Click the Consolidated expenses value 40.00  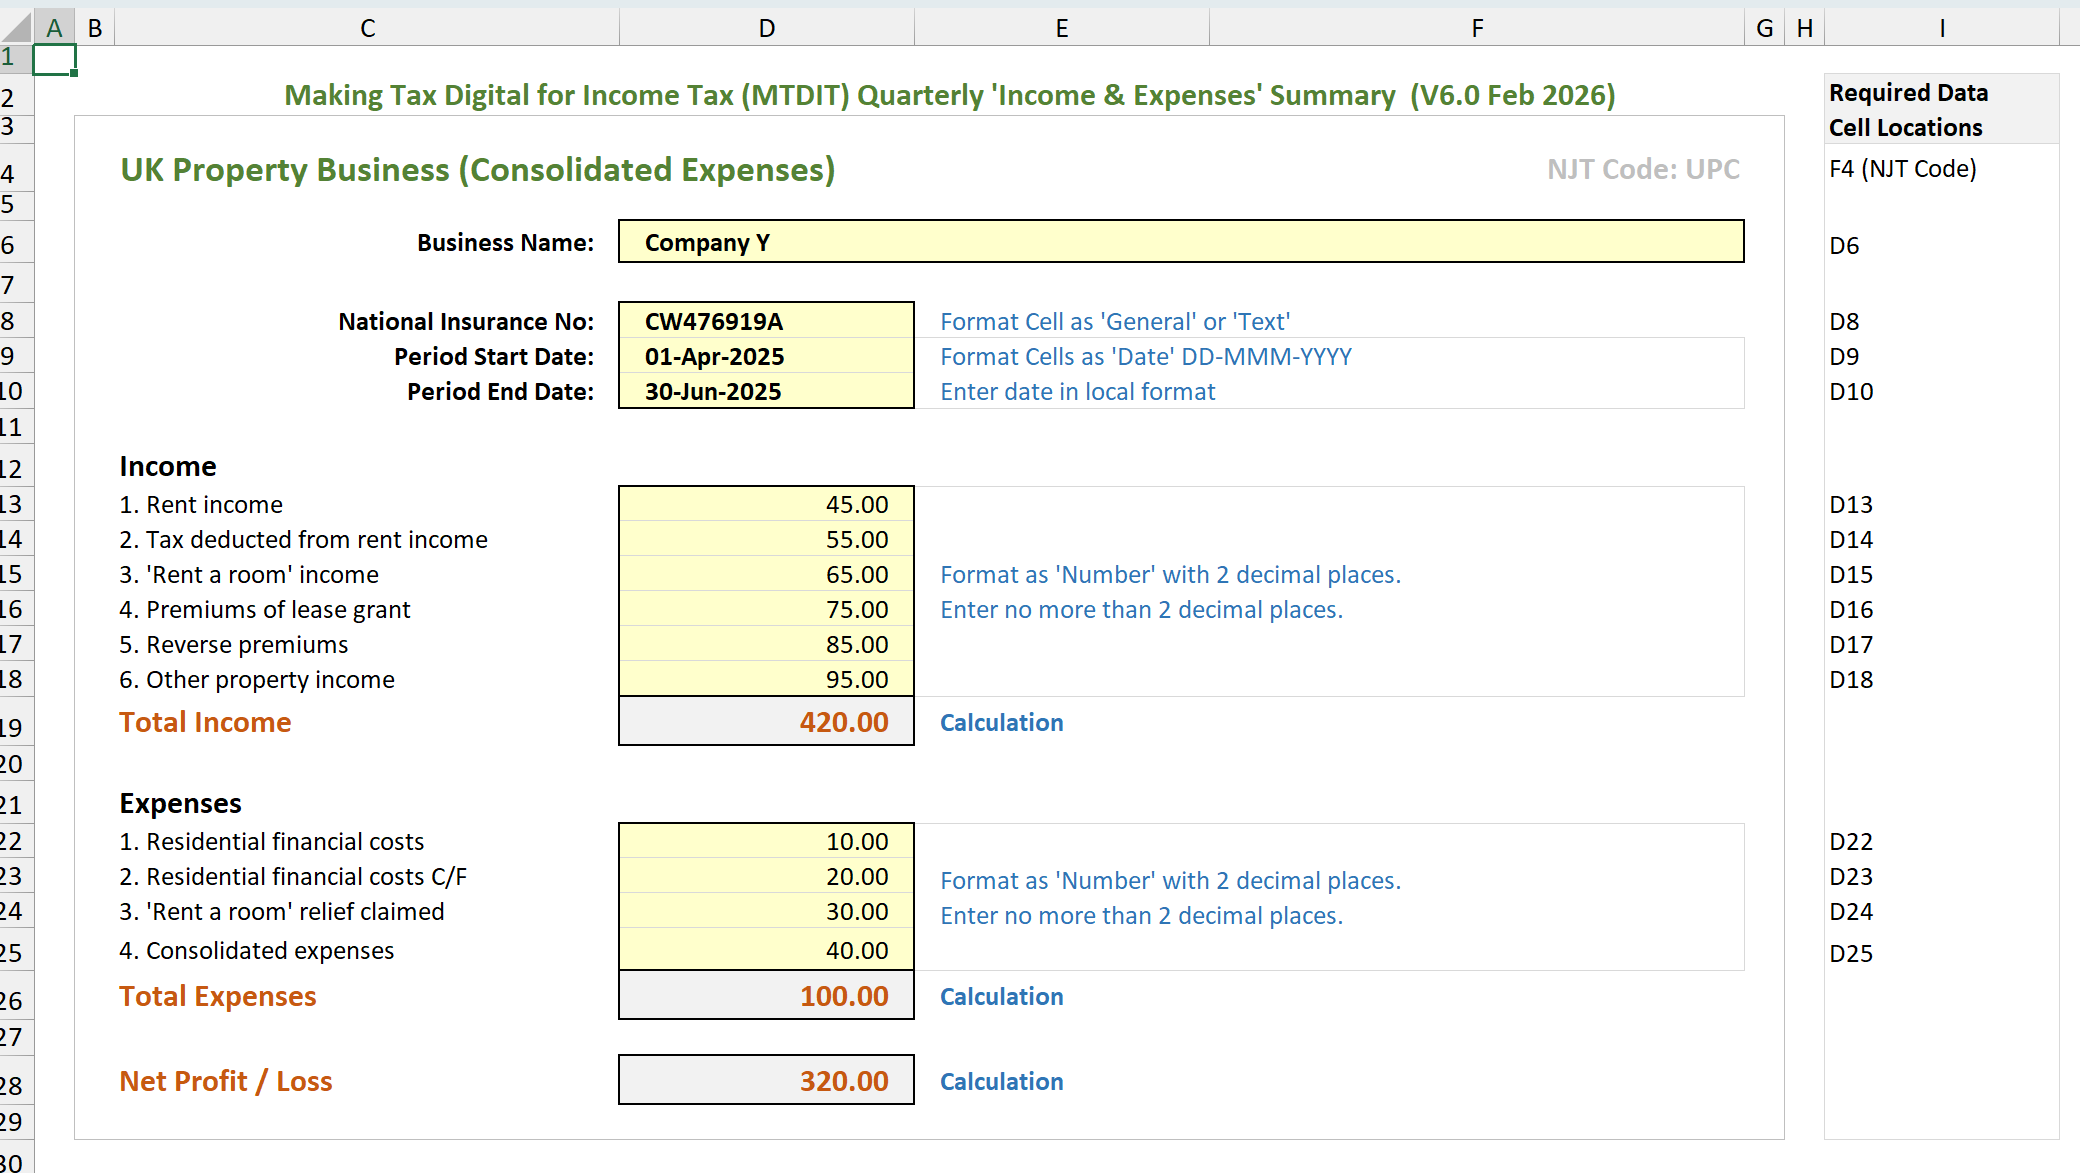766,950
